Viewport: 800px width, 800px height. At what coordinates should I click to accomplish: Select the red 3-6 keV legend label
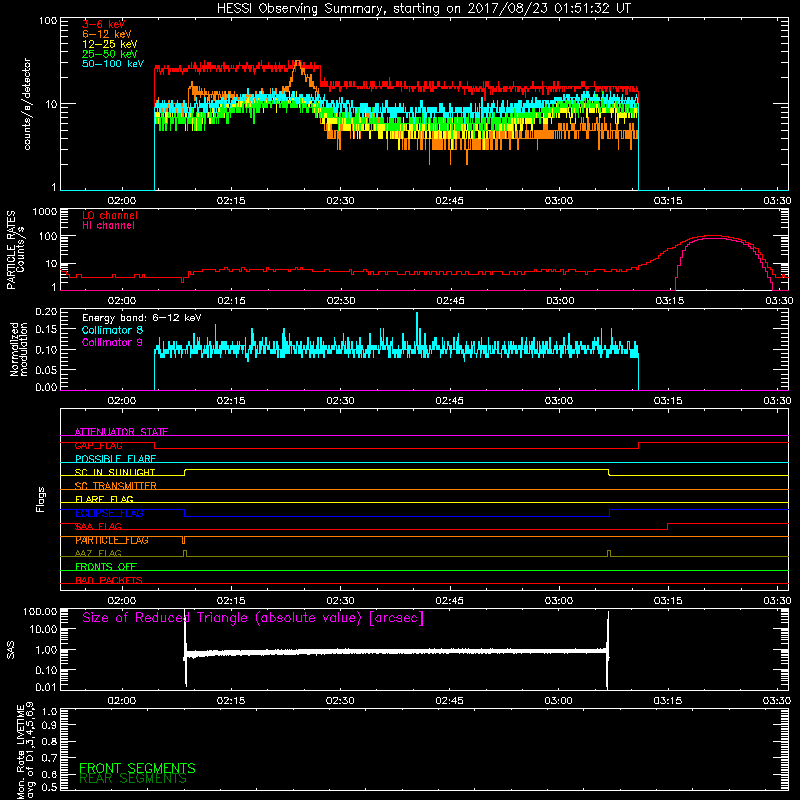tap(104, 24)
